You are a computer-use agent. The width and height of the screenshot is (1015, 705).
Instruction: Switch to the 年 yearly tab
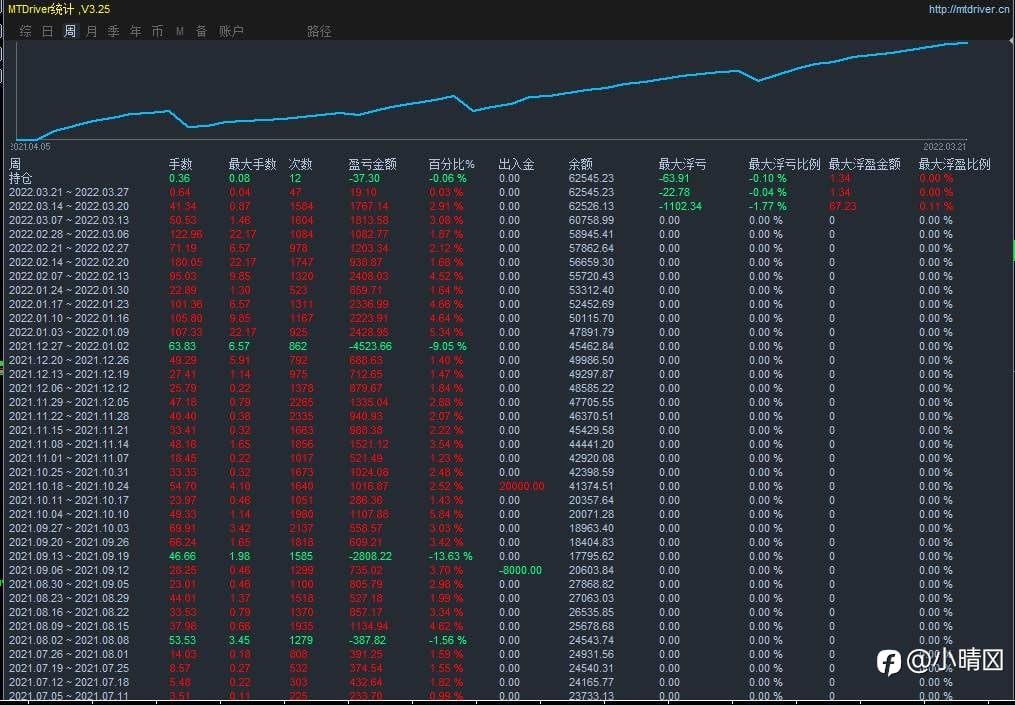136,31
